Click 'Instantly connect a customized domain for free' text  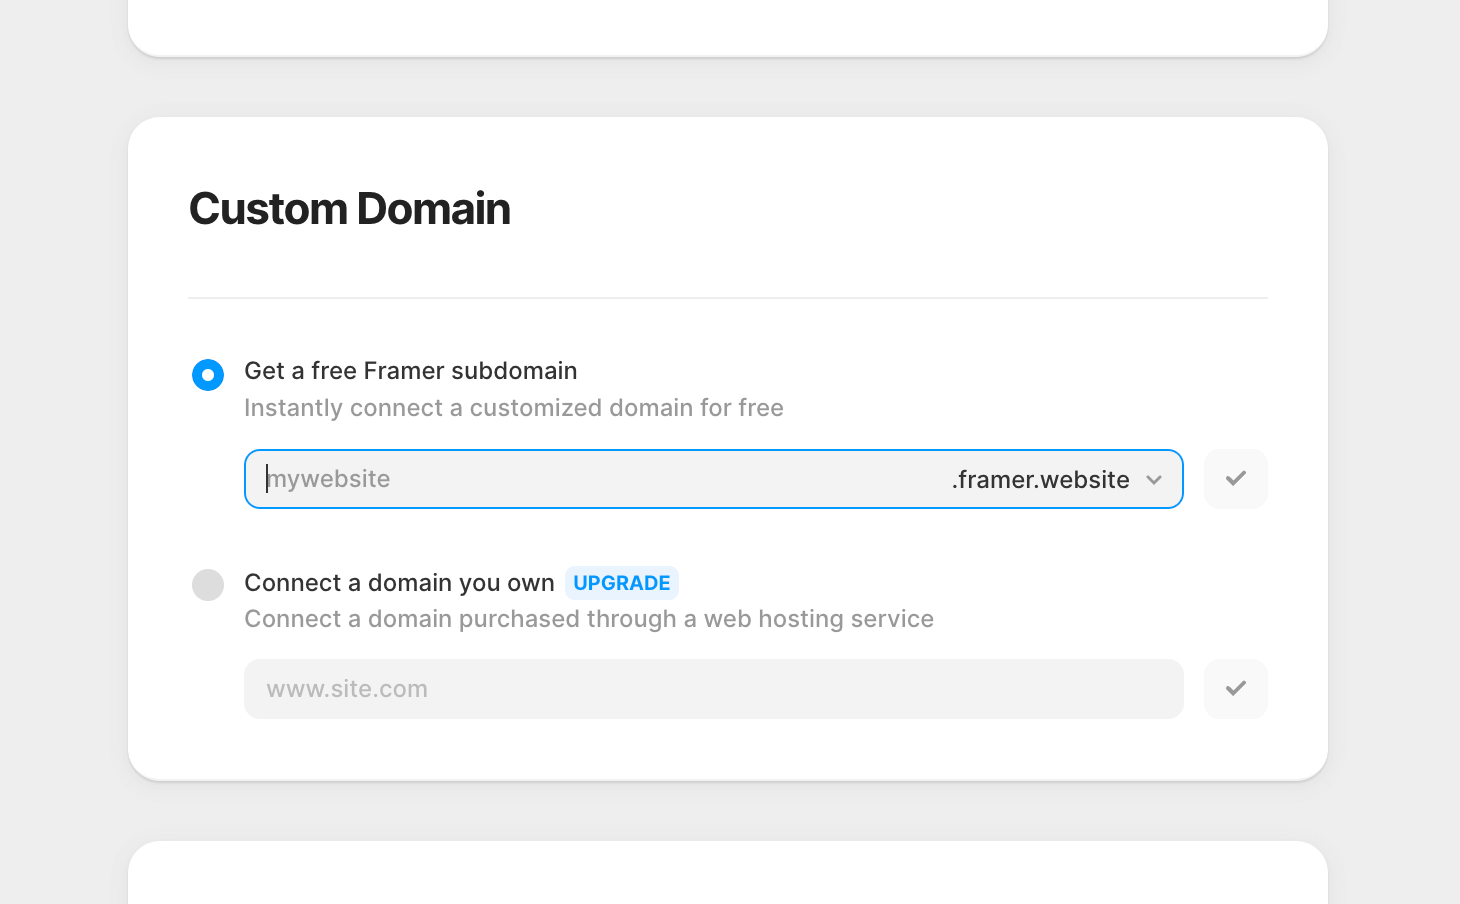point(513,408)
